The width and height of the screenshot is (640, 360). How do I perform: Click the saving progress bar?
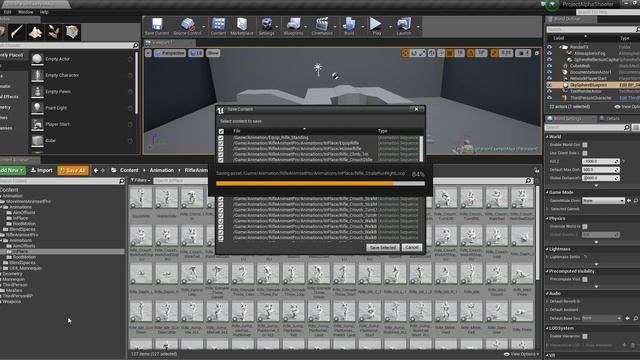320,184
